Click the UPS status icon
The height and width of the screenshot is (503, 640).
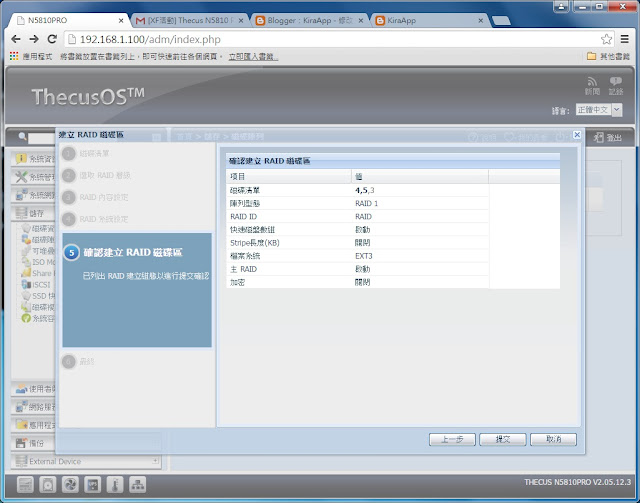point(93,485)
